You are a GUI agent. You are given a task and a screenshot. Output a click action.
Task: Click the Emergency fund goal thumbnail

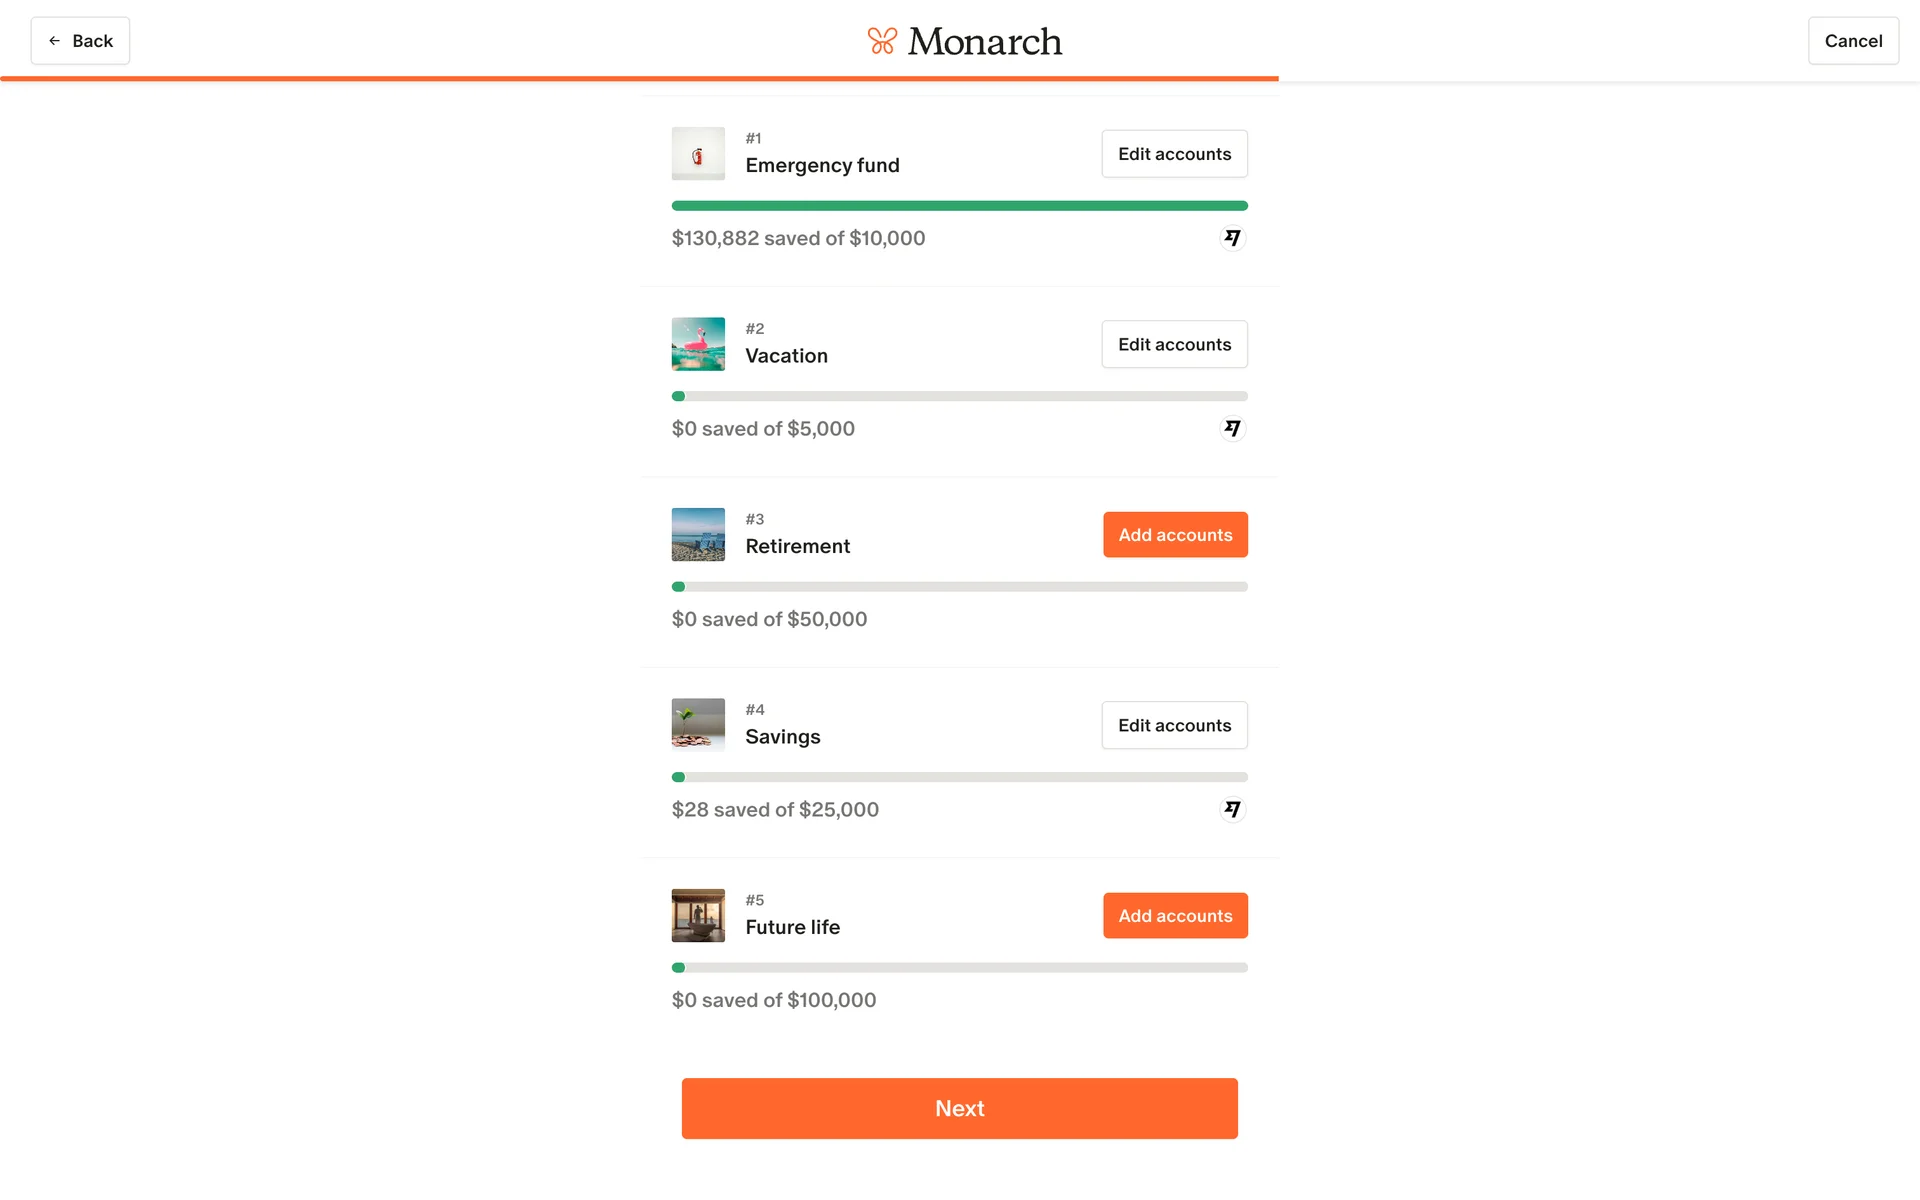[x=698, y=154]
